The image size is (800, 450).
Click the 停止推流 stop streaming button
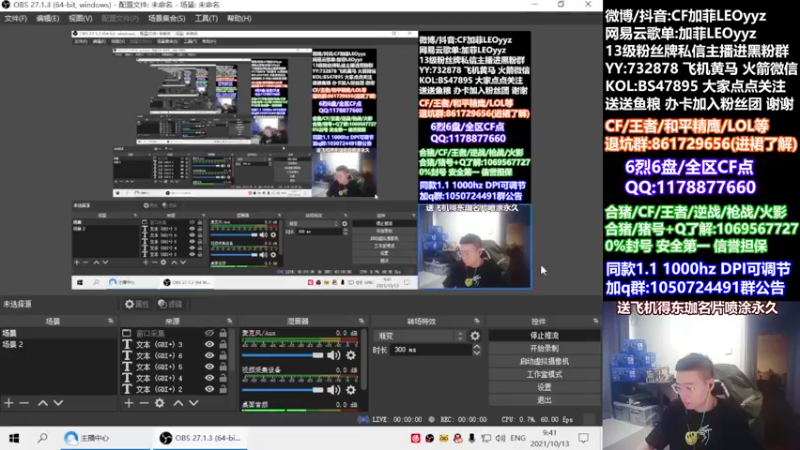[x=544, y=336]
